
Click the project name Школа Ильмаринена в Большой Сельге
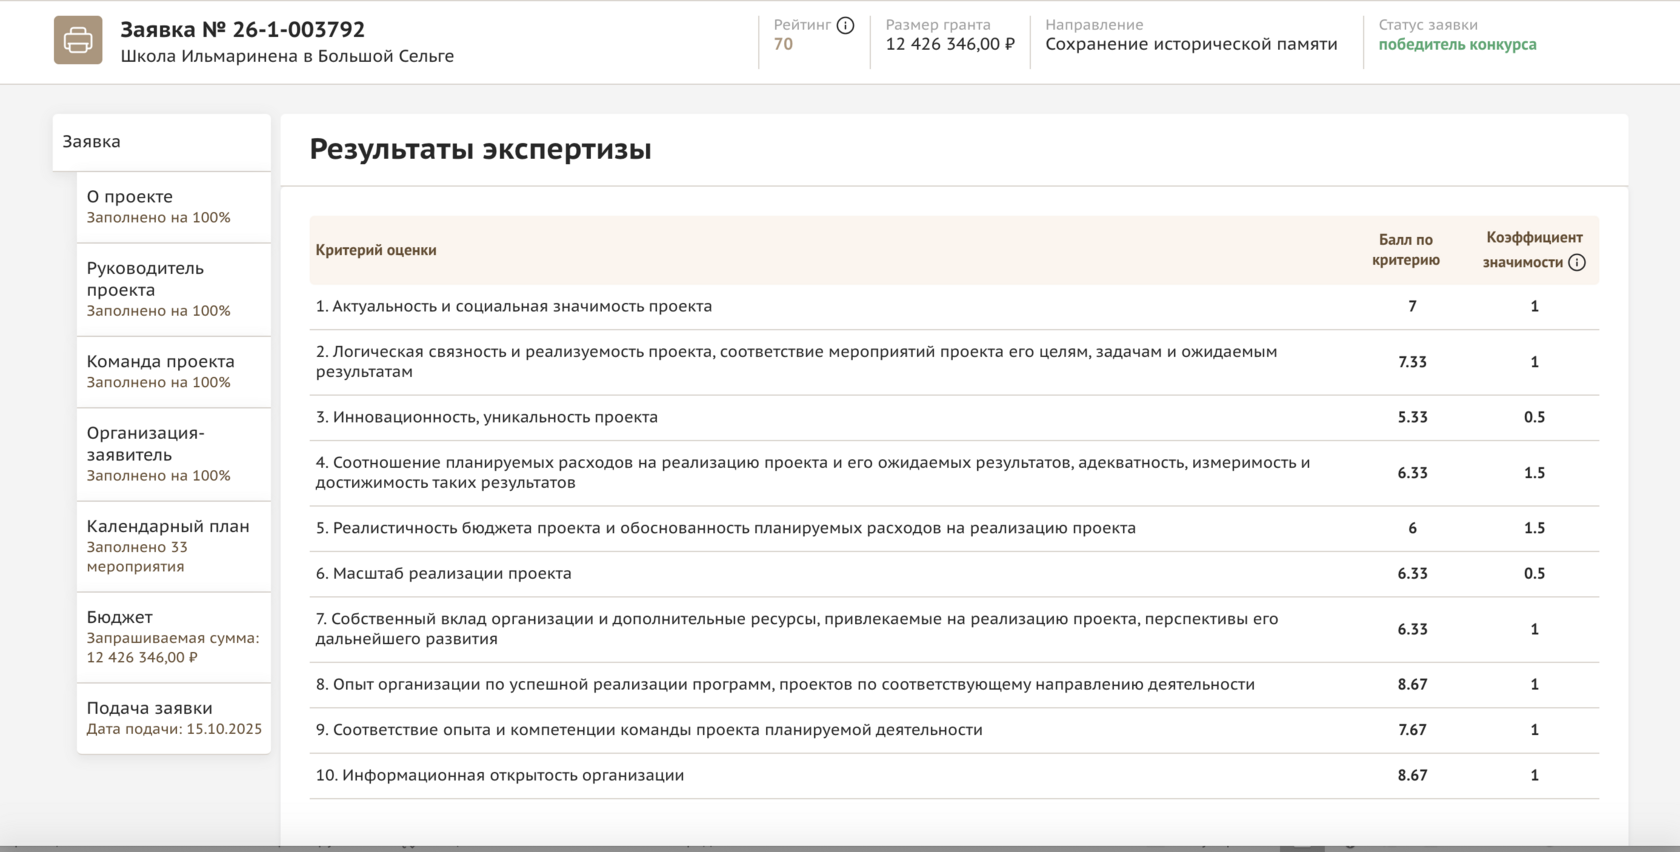(x=287, y=56)
